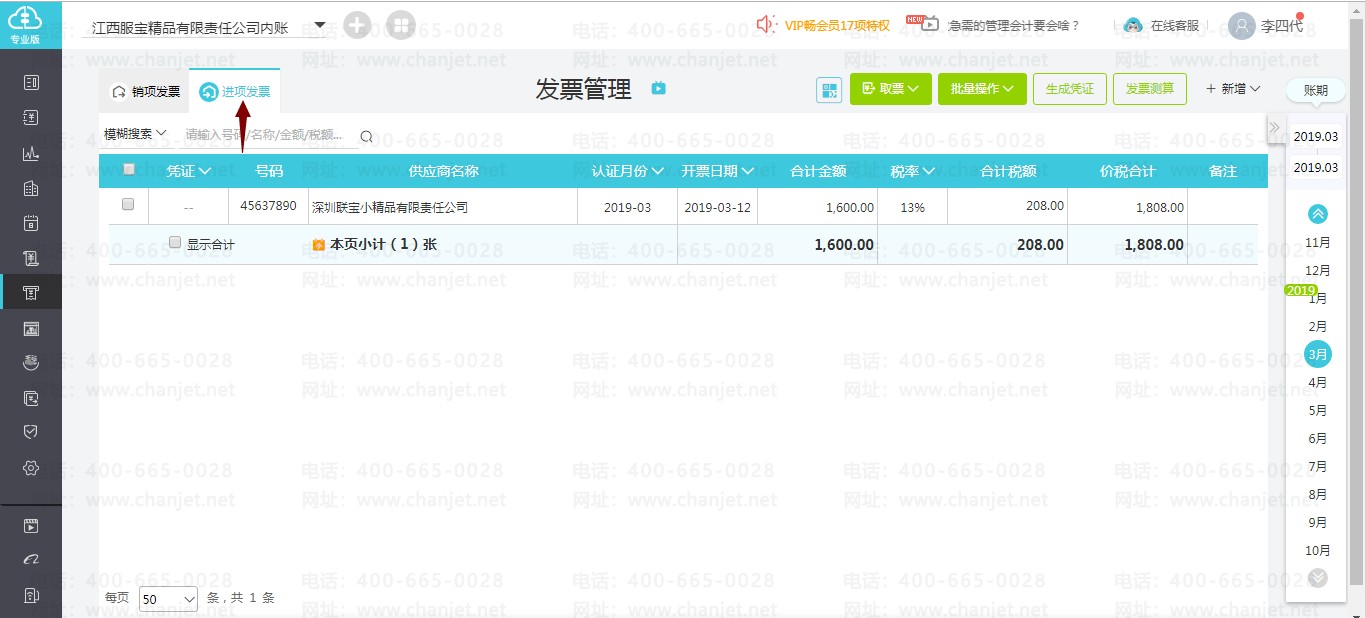Viewport: 1365px width, 618px height.
Task: Enable the 显示合计 checkbox
Action: (175, 243)
